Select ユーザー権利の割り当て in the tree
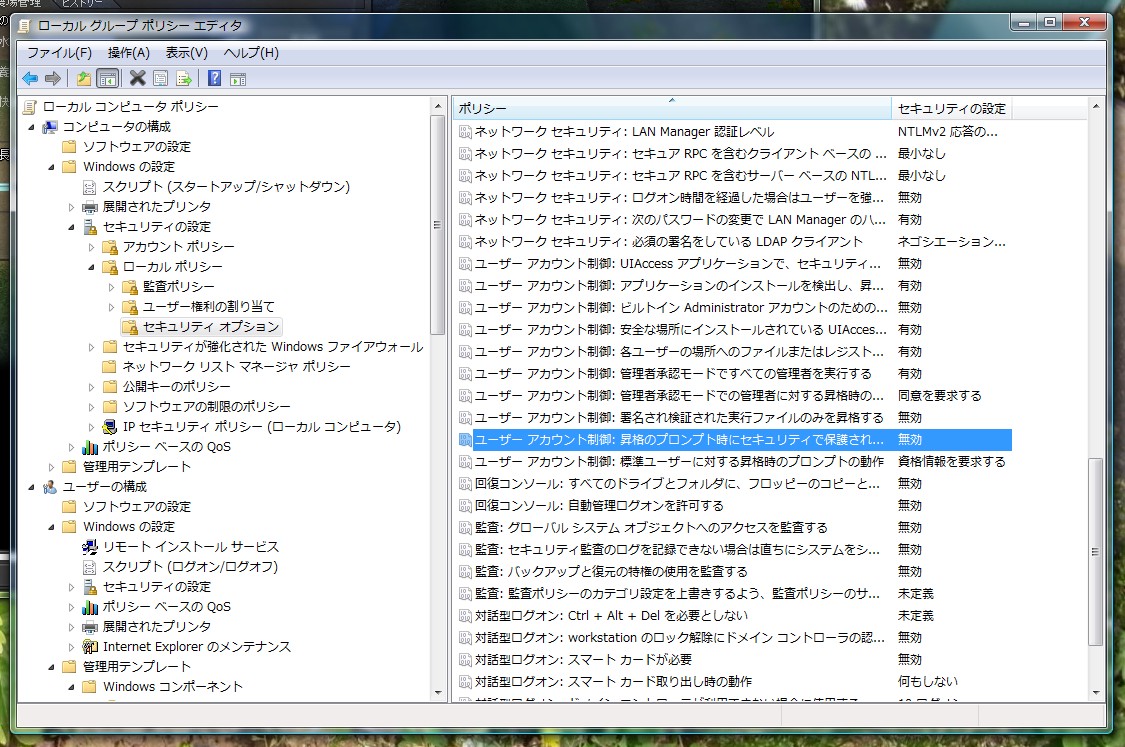Screen dimensions: 1125x747 coord(208,307)
